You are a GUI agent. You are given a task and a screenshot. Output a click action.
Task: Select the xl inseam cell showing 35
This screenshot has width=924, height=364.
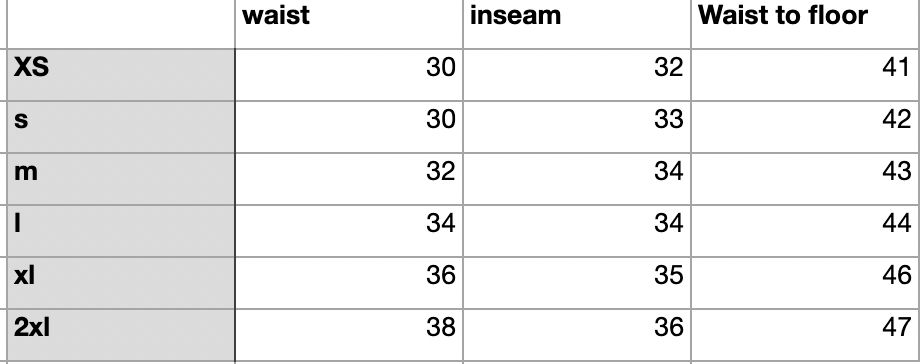(x=577, y=282)
